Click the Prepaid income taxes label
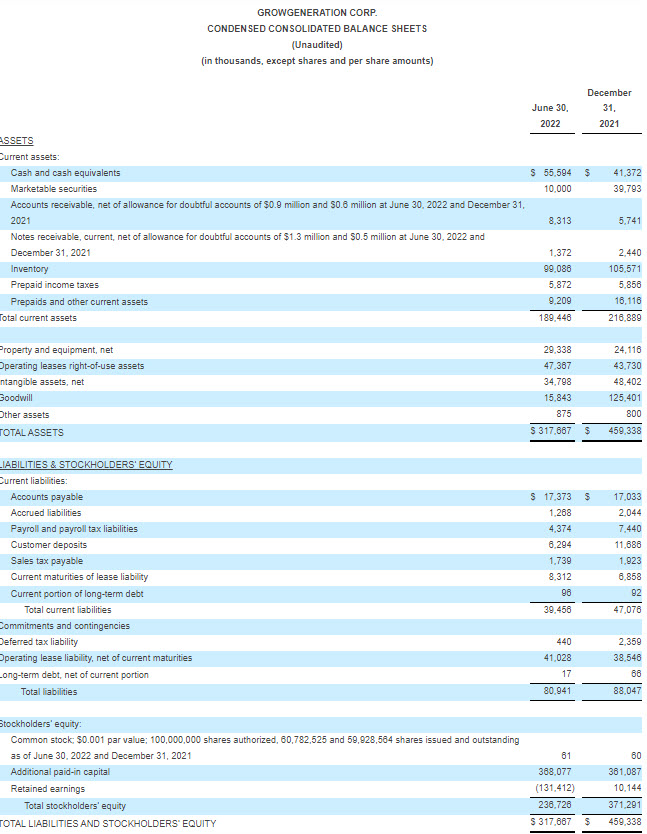The height and width of the screenshot is (834, 647). pyautogui.click(x=55, y=285)
